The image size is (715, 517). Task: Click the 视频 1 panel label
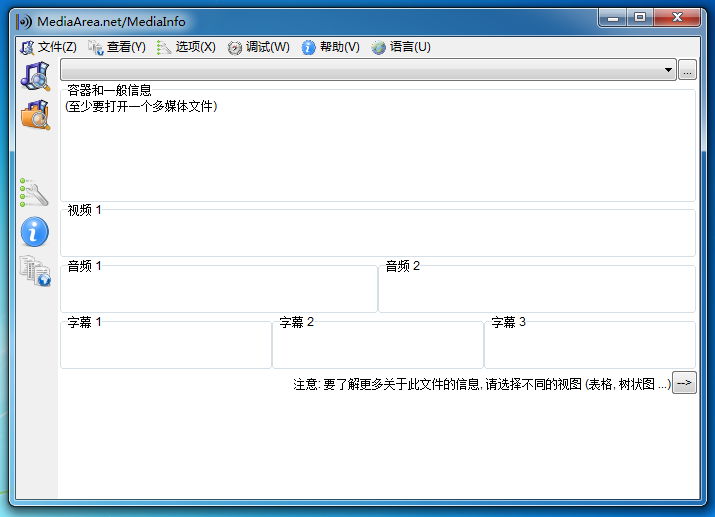tap(84, 210)
